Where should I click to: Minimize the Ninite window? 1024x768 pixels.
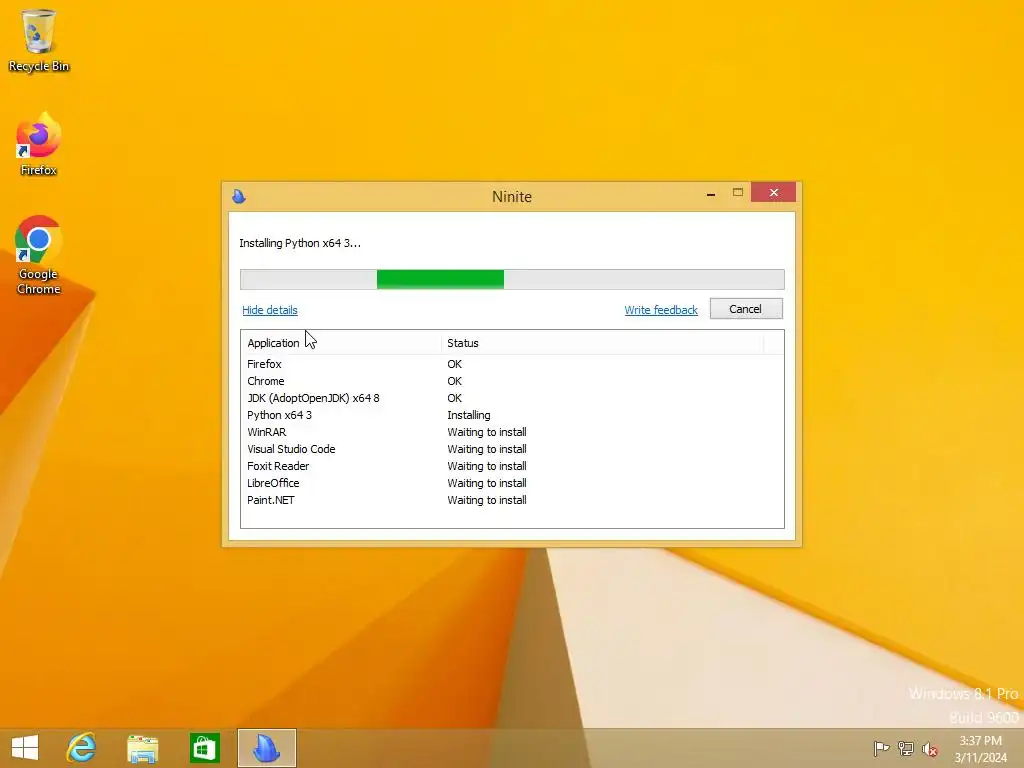pos(711,193)
